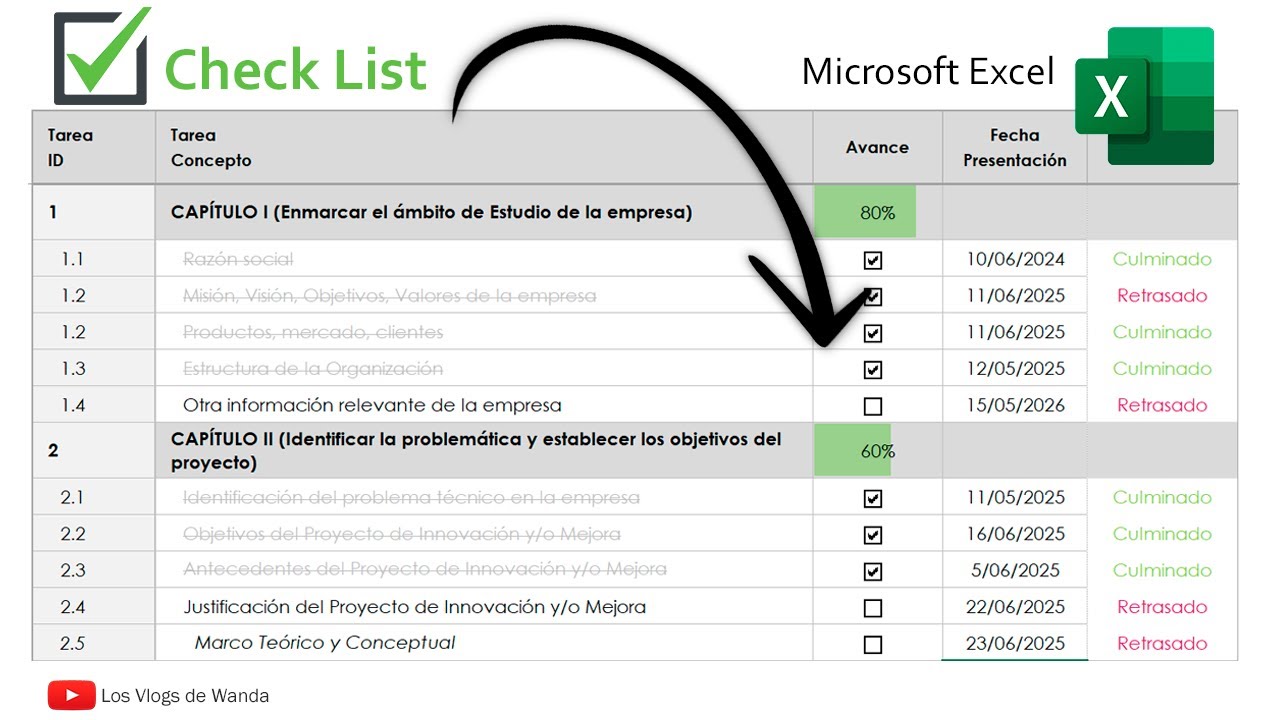1280x720 pixels.
Task: Select Antecedentes del Proyecto de Innovación cell
Action: click(484, 570)
